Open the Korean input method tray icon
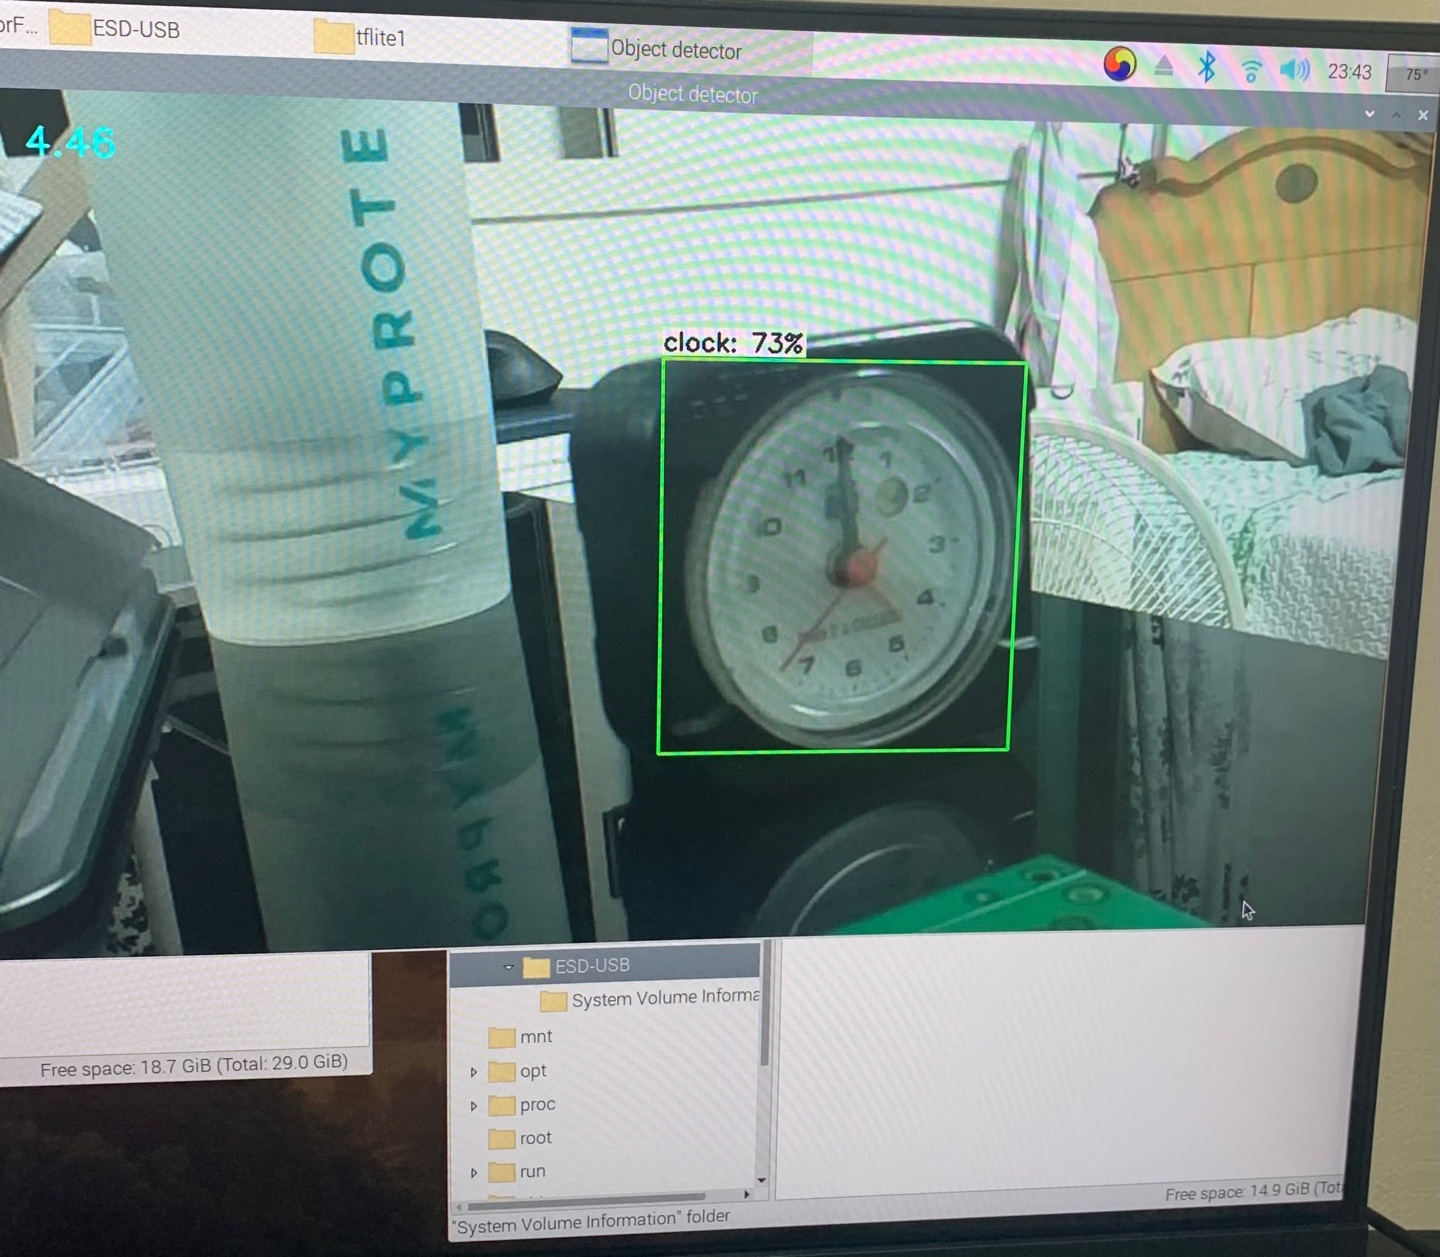The height and width of the screenshot is (1257, 1440). 1120,65
